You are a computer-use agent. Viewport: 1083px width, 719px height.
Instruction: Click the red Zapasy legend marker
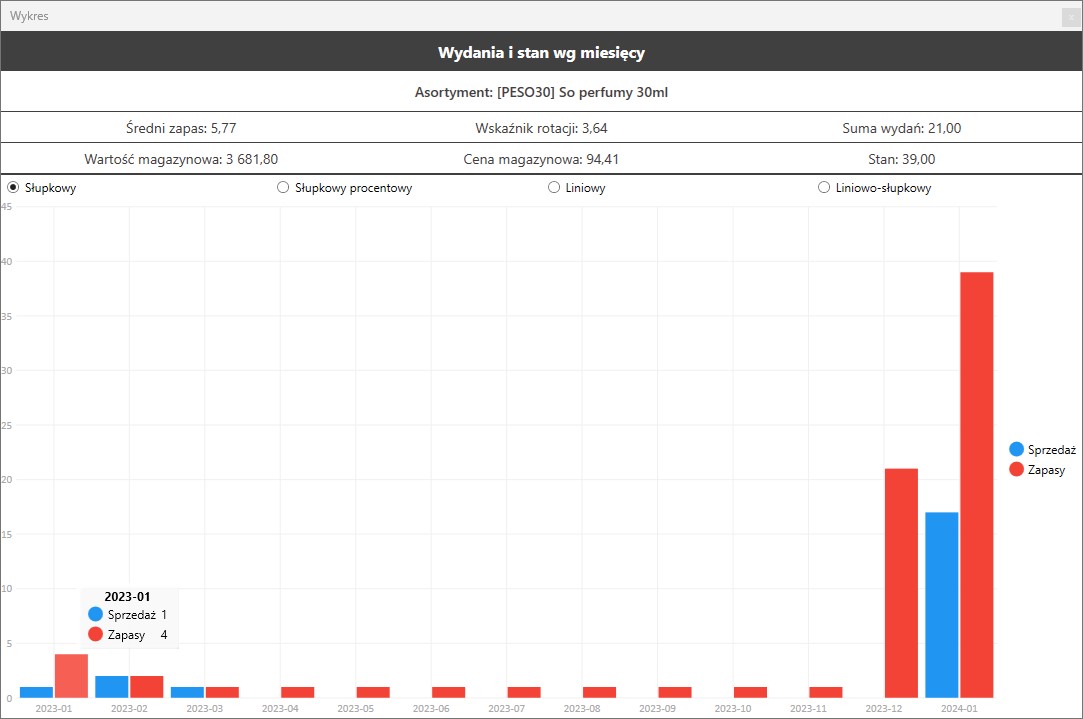point(1017,470)
